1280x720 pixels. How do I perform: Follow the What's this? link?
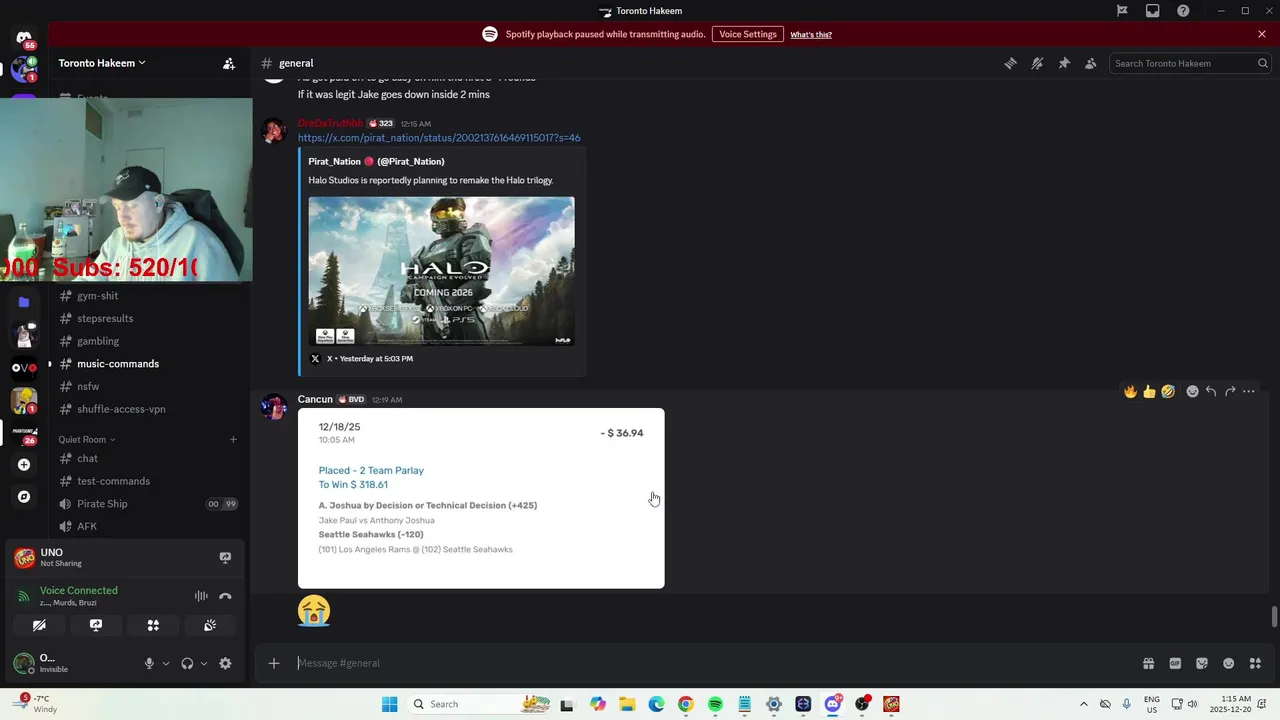click(811, 34)
